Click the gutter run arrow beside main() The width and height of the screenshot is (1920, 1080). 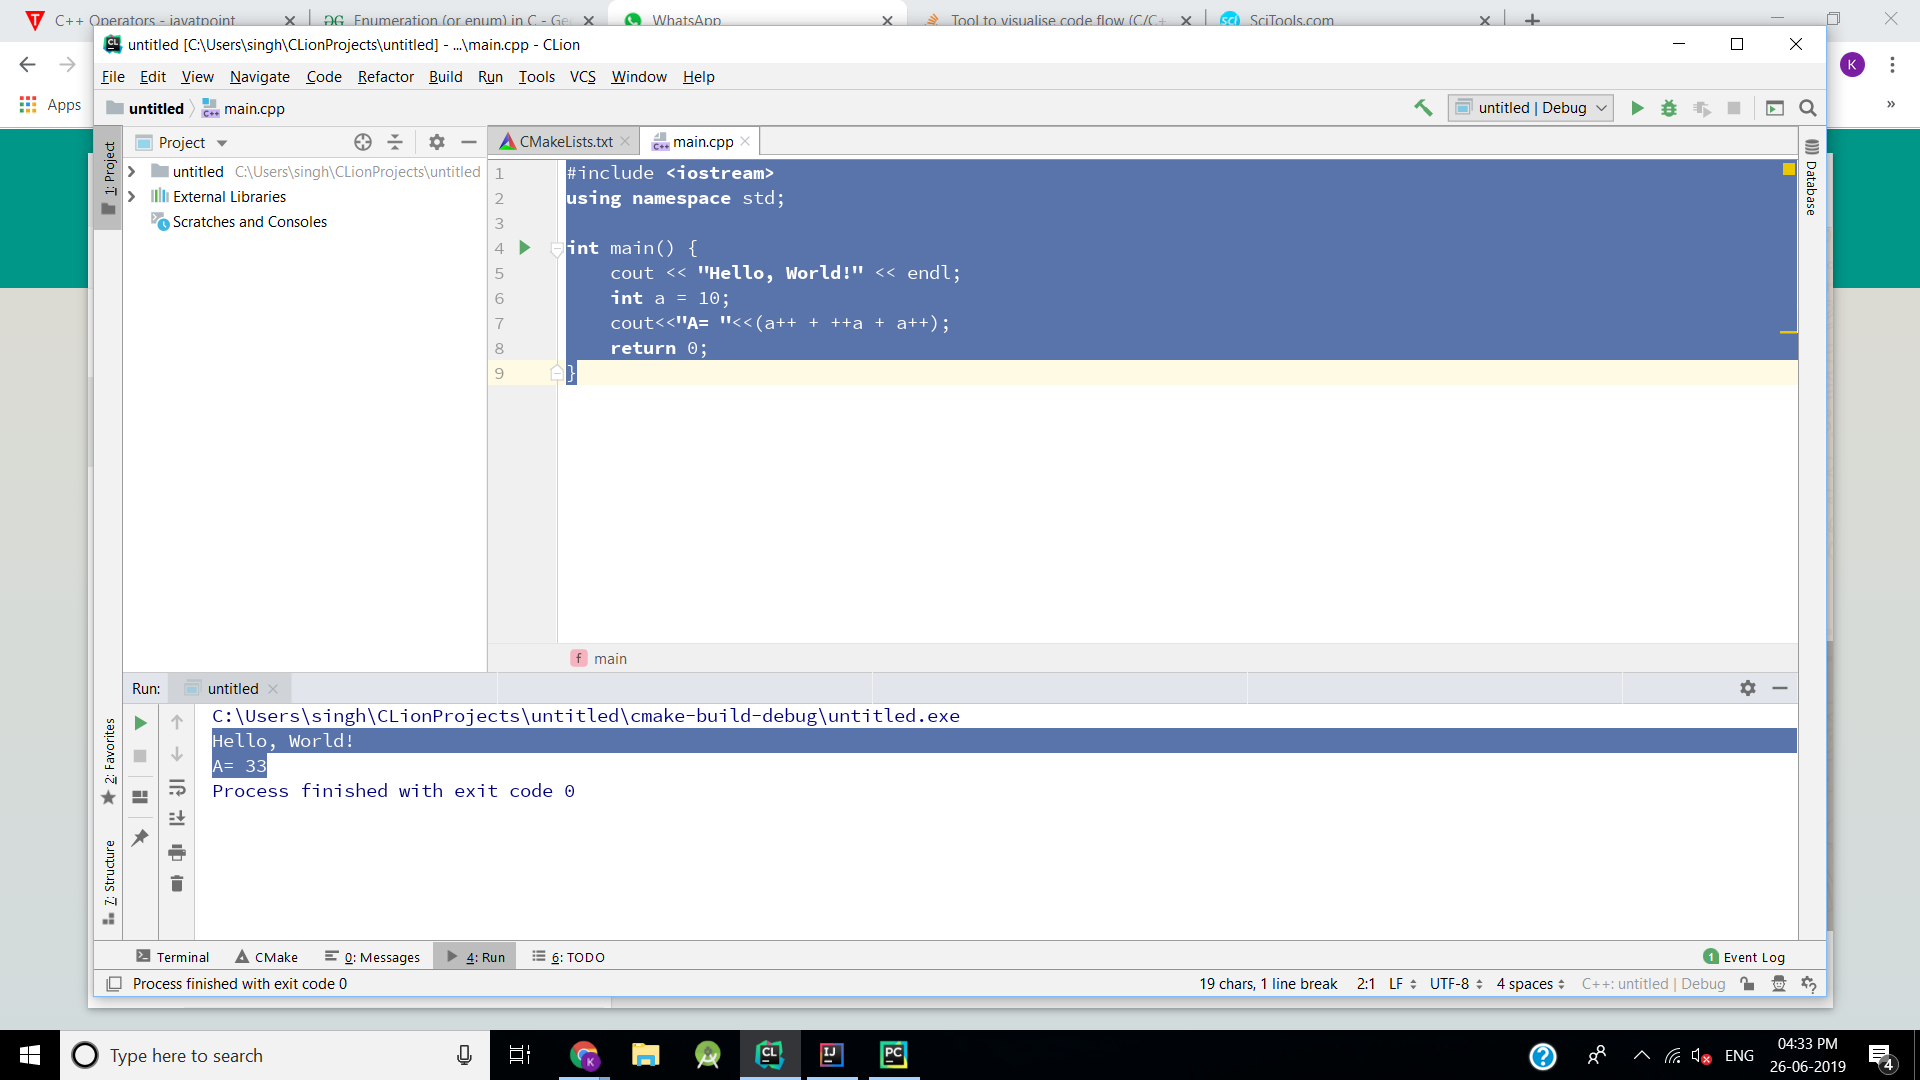(x=525, y=248)
